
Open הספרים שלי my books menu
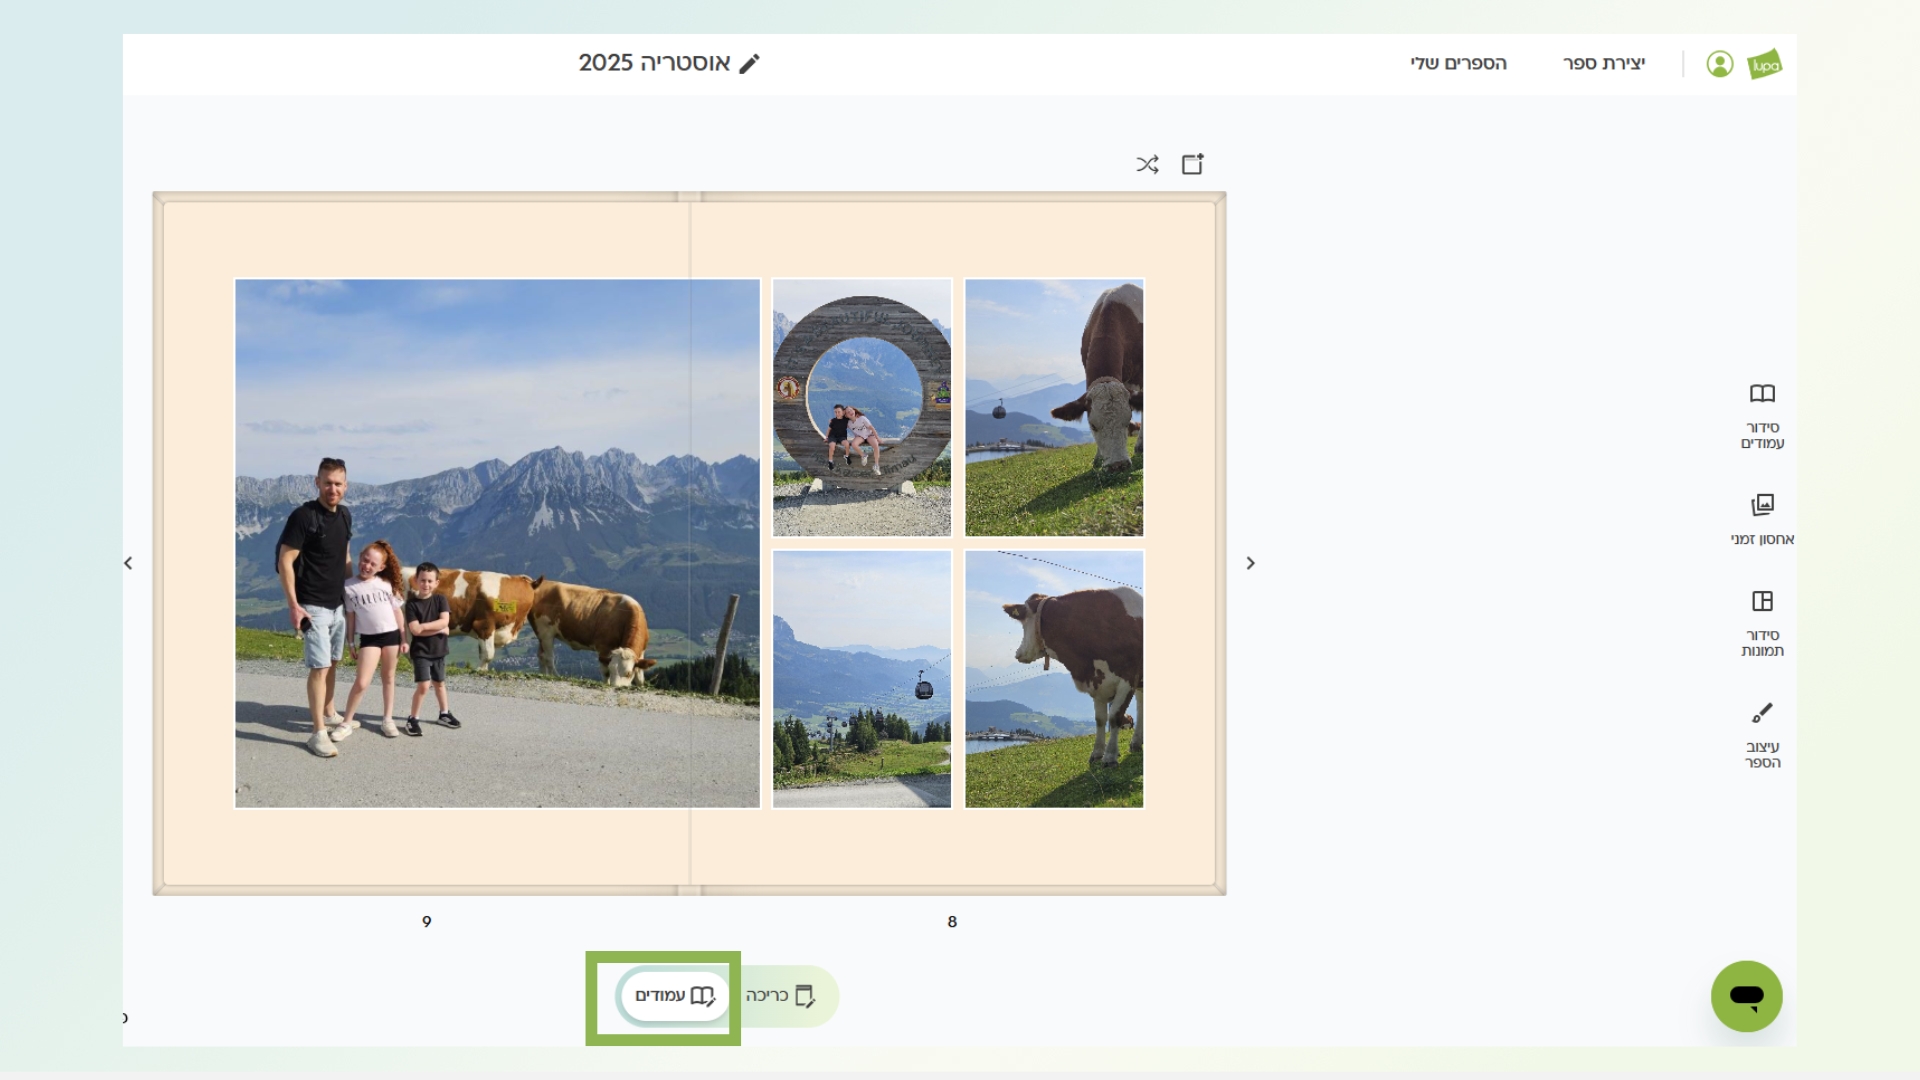tap(1458, 64)
